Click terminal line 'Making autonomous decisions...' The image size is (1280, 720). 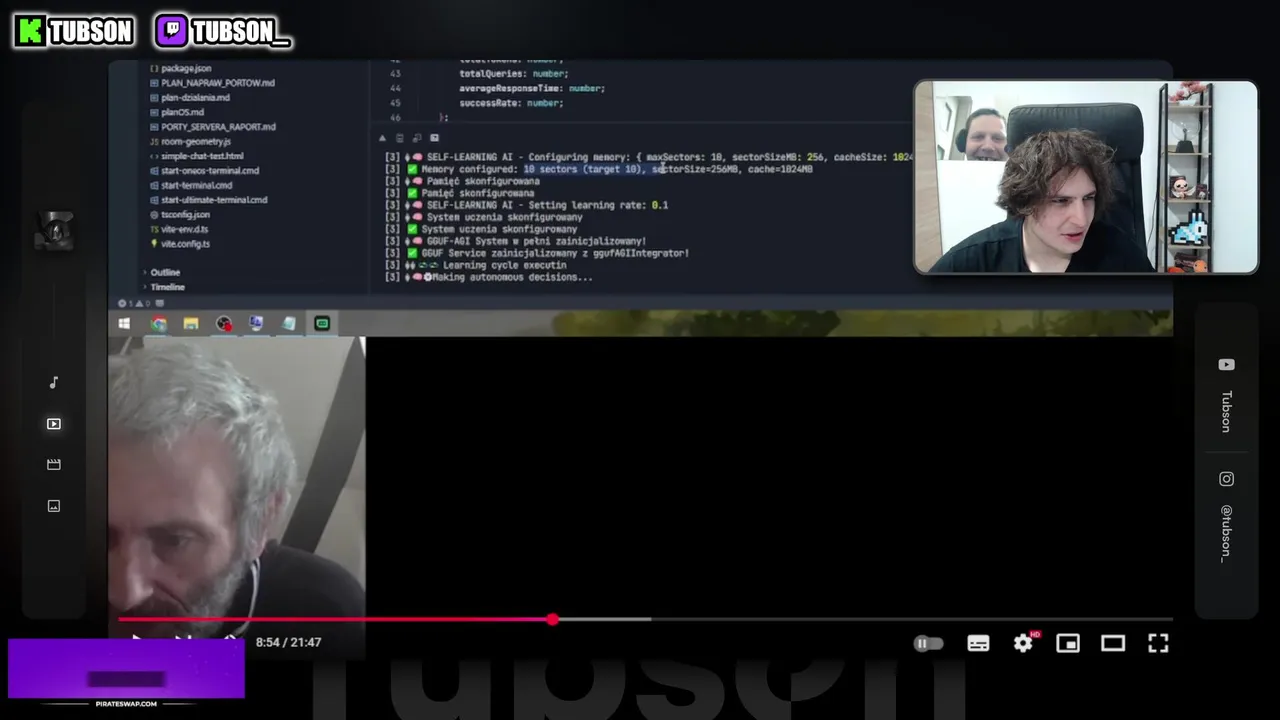(490, 277)
